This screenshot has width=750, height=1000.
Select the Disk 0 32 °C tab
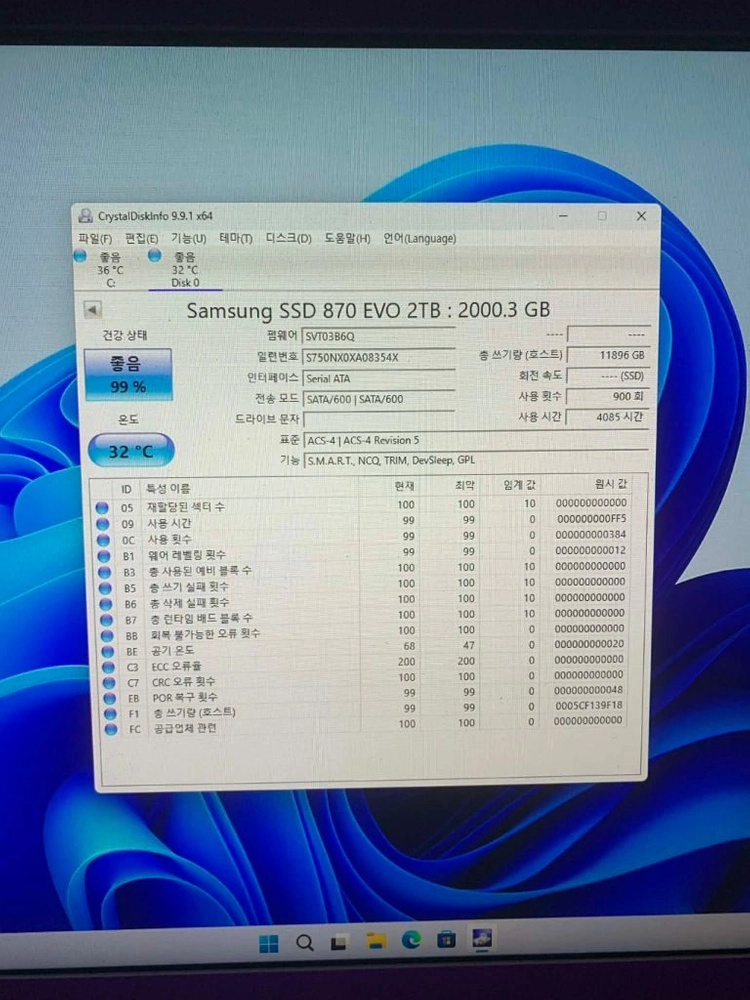pos(184,270)
